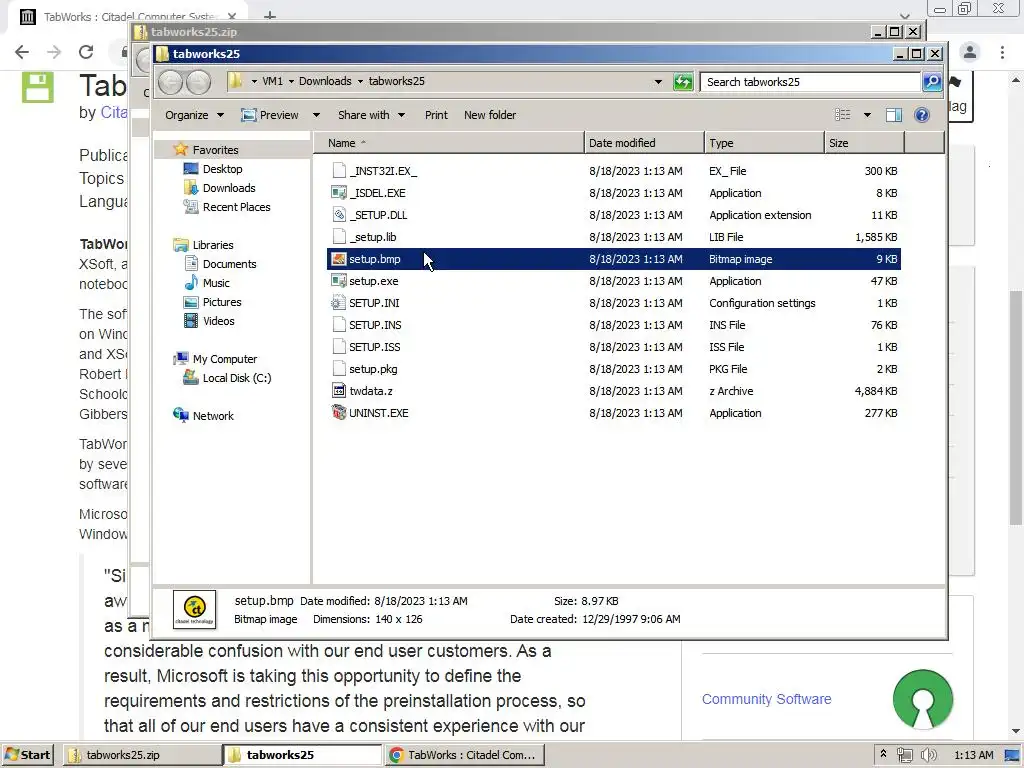Click the volume speaker tray icon
The image size is (1024, 768).
[929, 755]
